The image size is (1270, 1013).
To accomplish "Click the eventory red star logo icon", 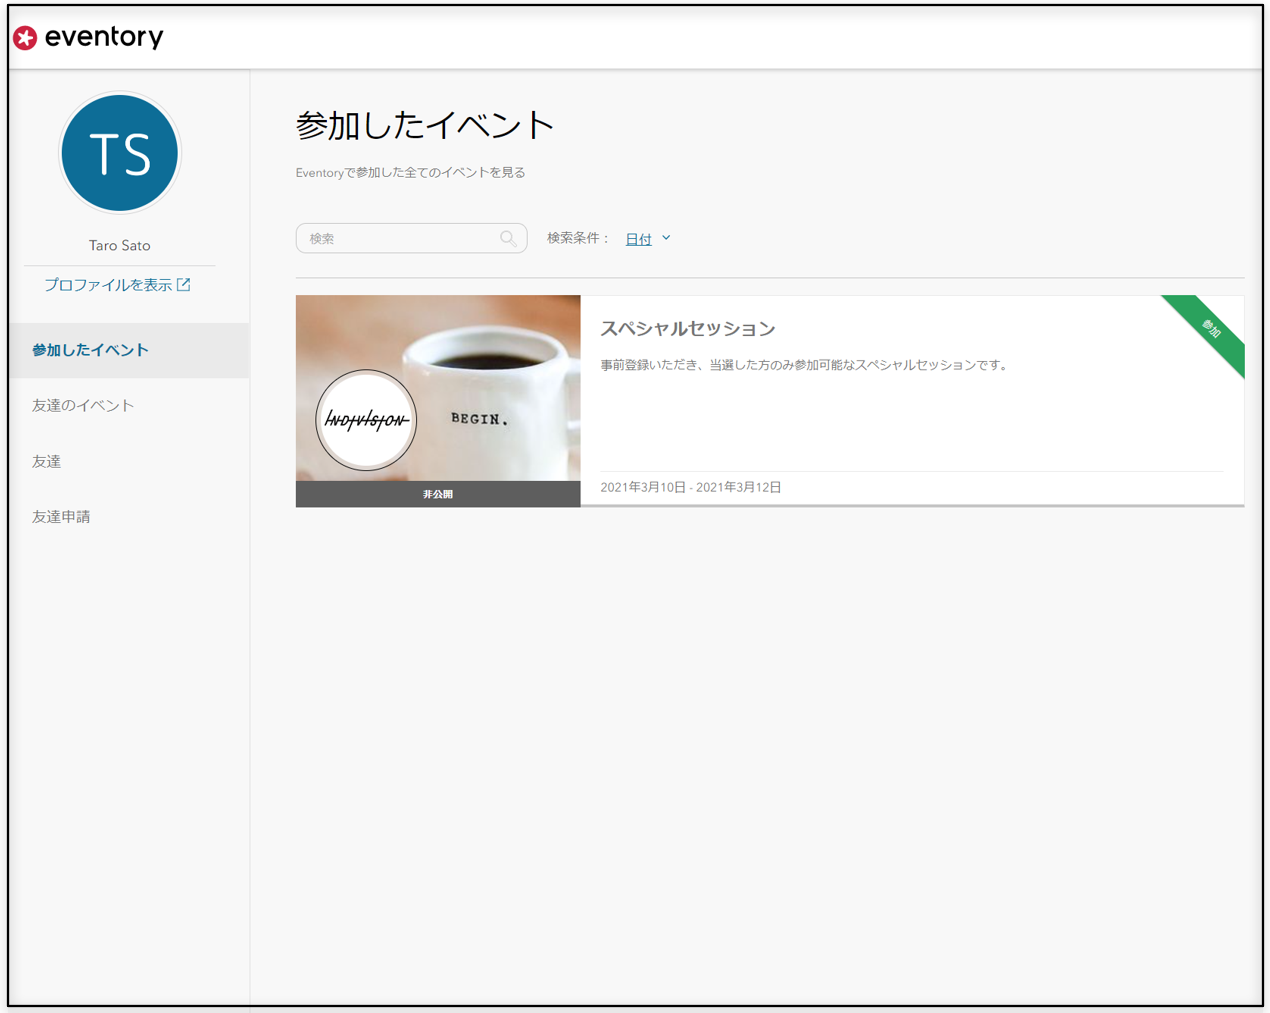I will pyautogui.click(x=25, y=38).
